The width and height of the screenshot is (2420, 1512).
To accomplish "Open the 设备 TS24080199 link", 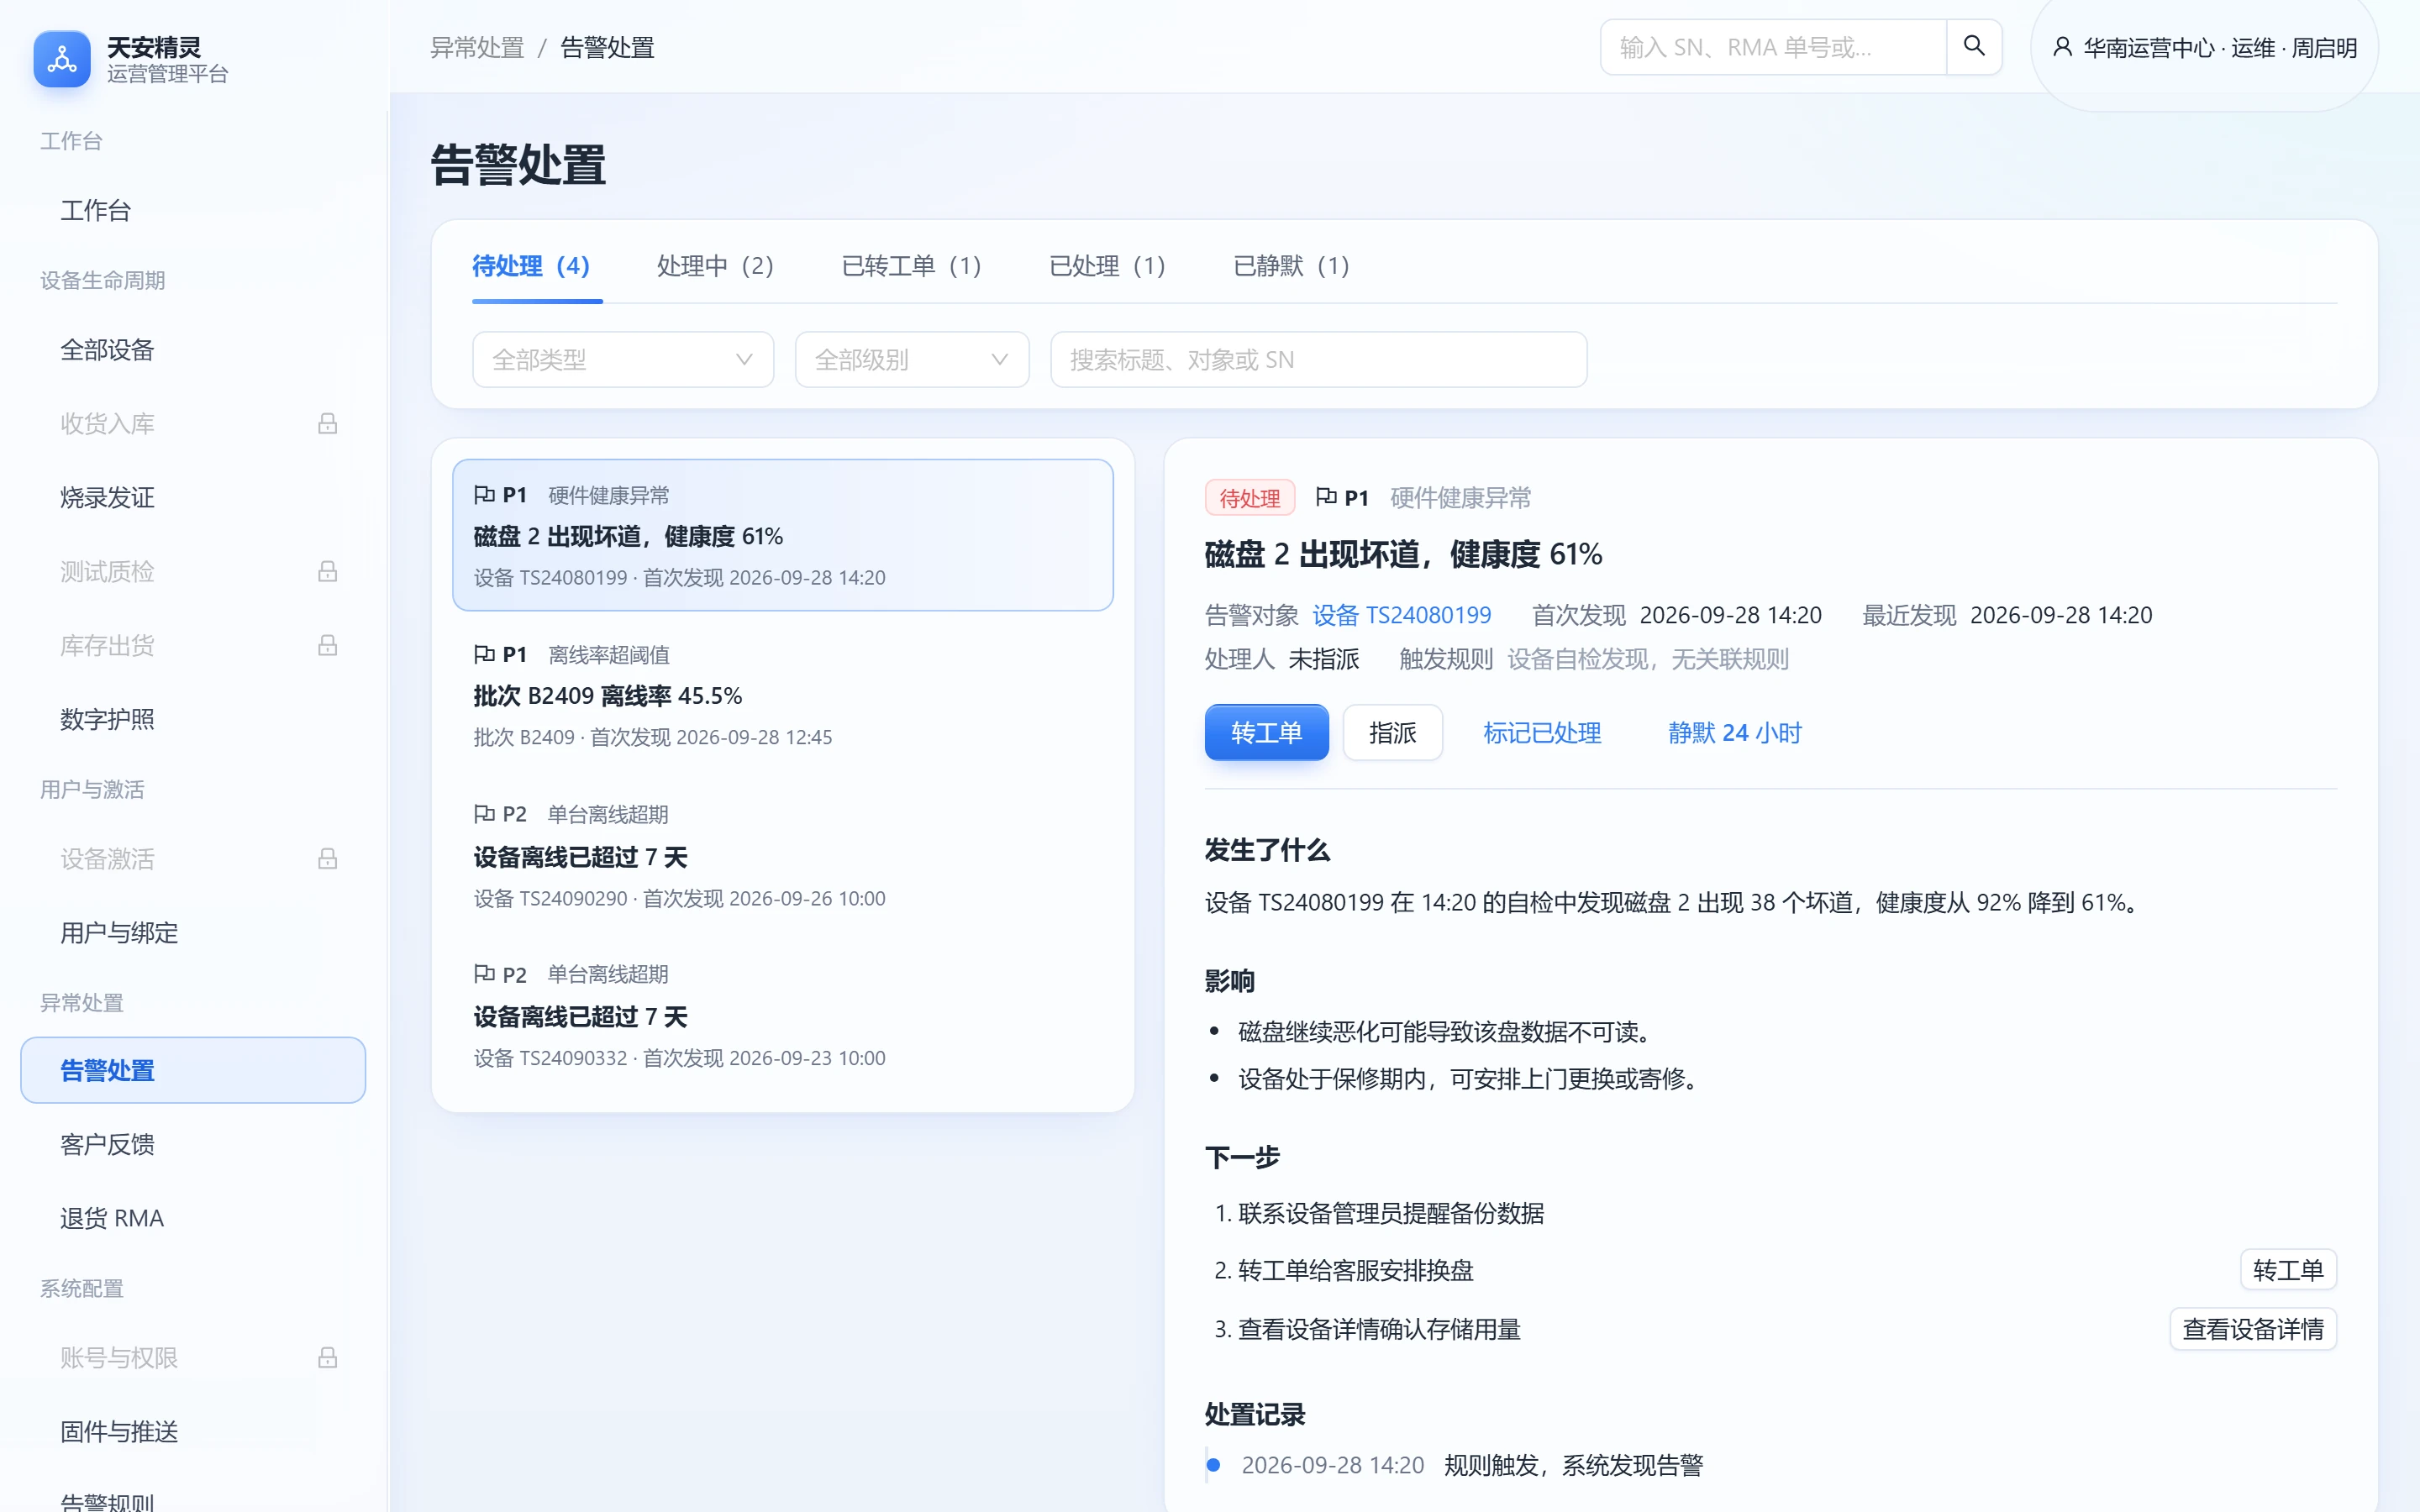I will [1401, 615].
